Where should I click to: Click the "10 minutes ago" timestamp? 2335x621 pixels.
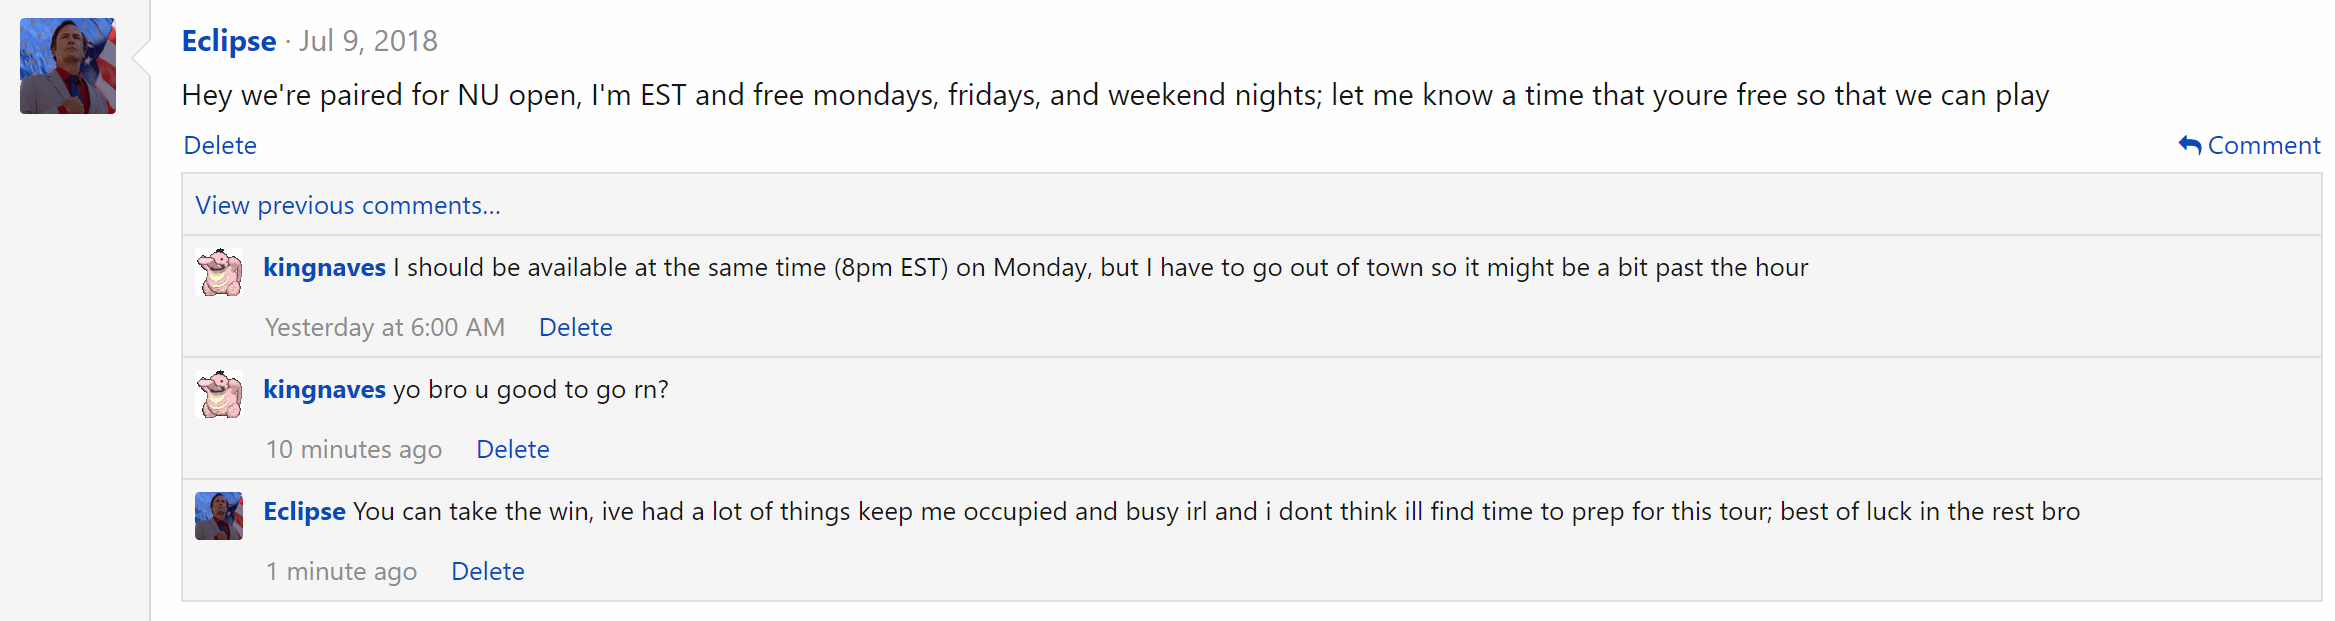click(353, 450)
